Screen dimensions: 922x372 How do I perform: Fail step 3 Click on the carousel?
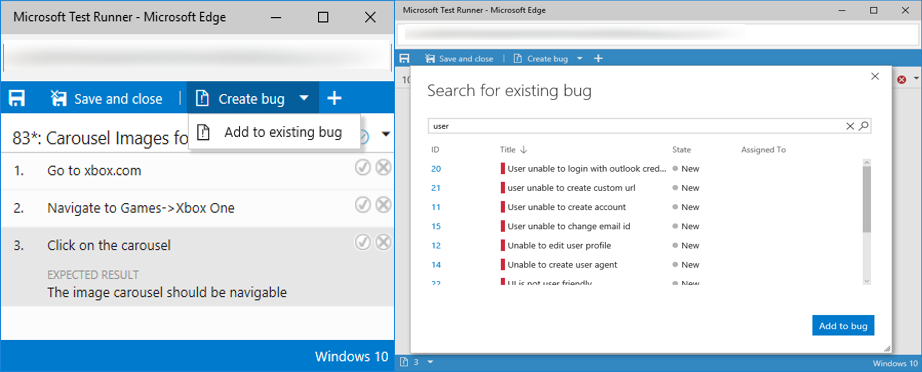pyautogui.click(x=383, y=242)
